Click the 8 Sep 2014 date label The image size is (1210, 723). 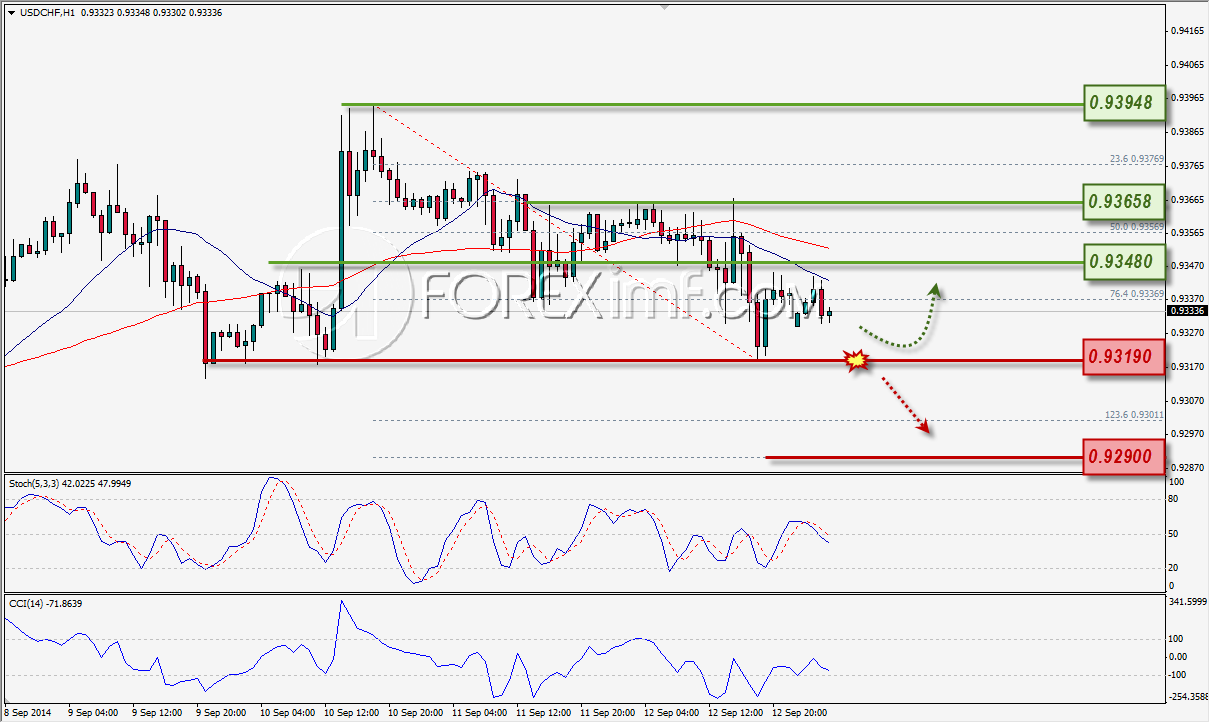point(26,713)
